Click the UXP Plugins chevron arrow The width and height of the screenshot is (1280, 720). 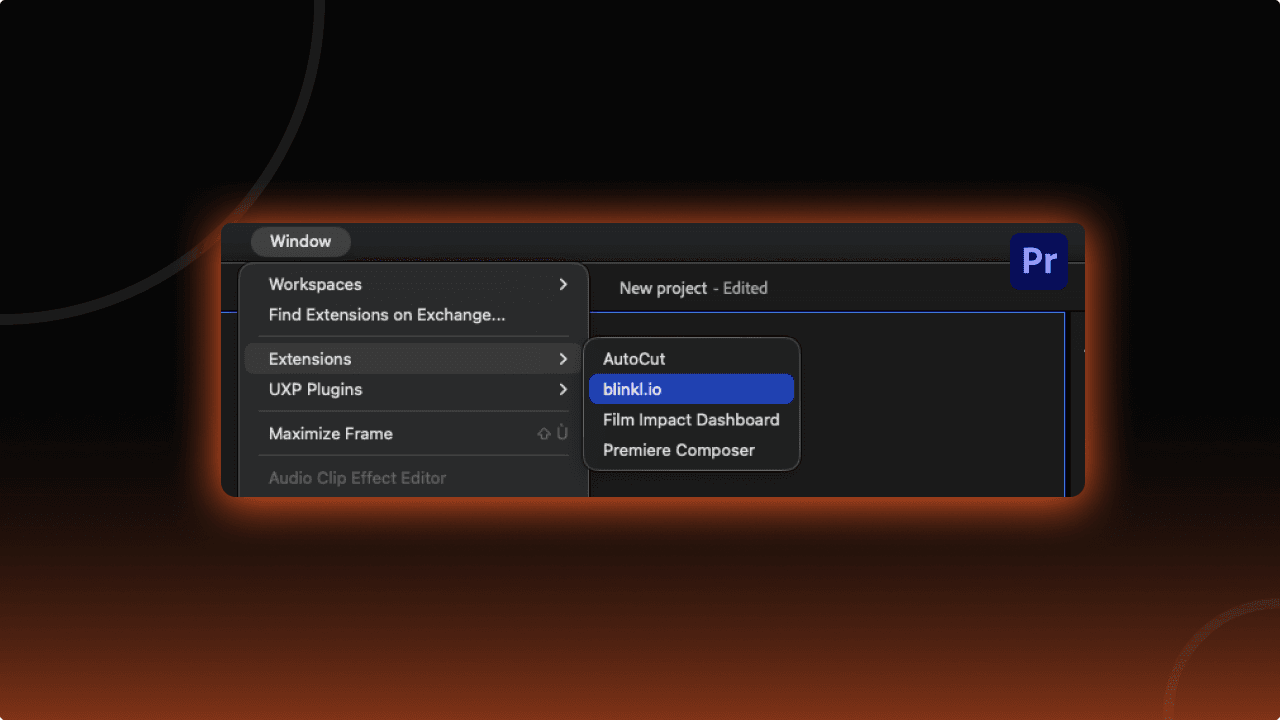click(562, 389)
